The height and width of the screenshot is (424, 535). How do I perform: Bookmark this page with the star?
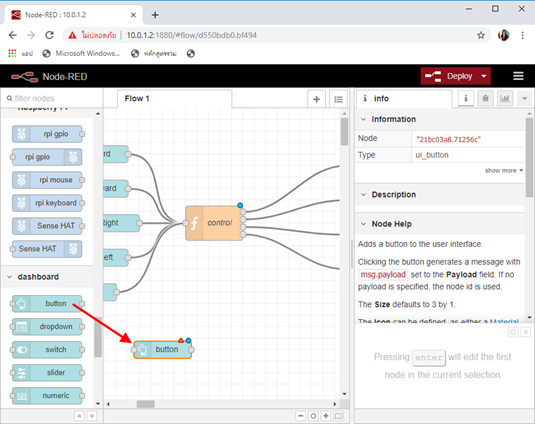(481, 35)
